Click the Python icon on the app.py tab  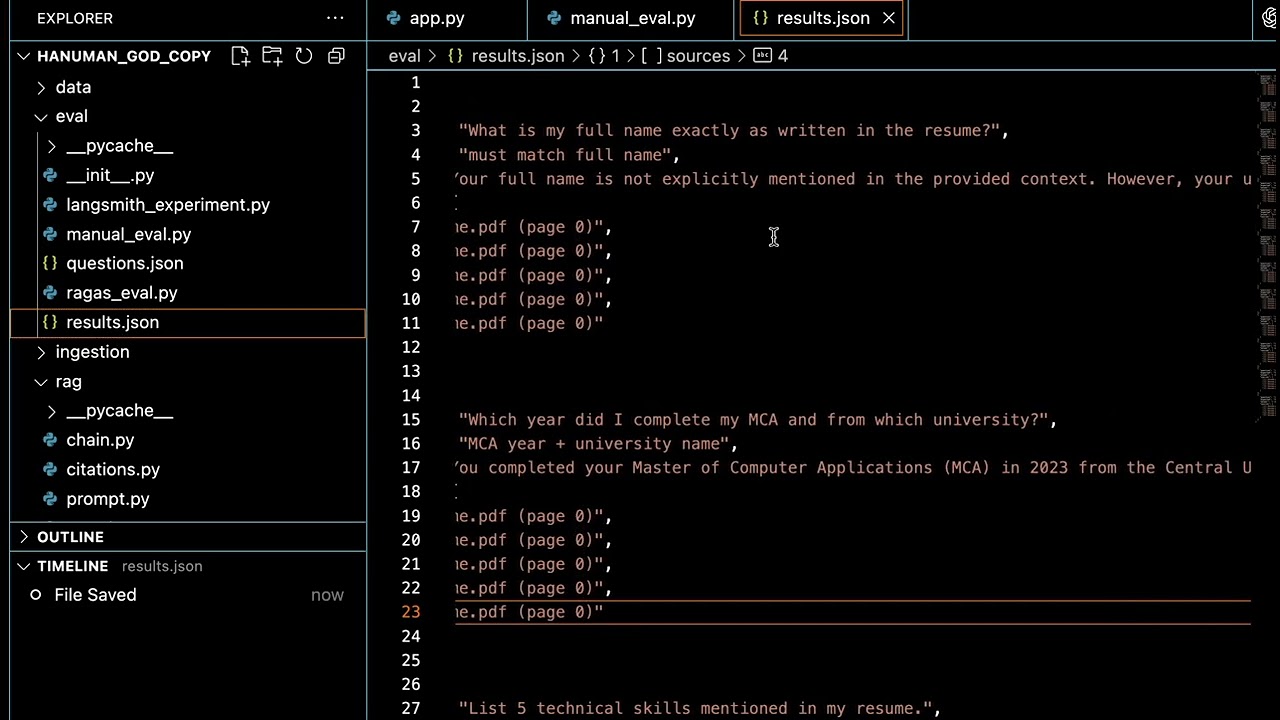[393, 18]
